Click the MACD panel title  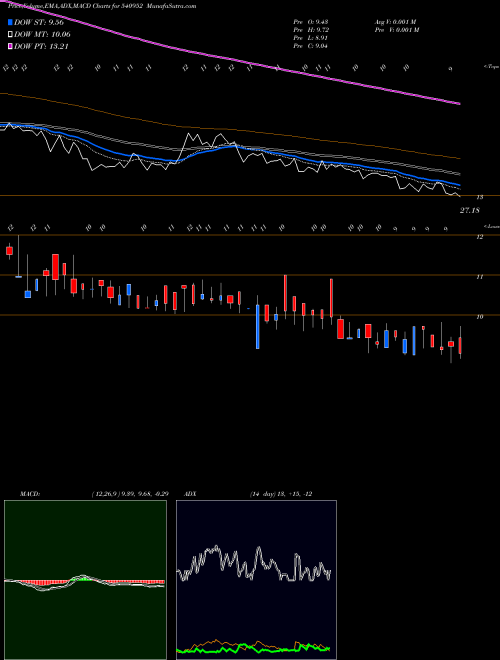30,494
